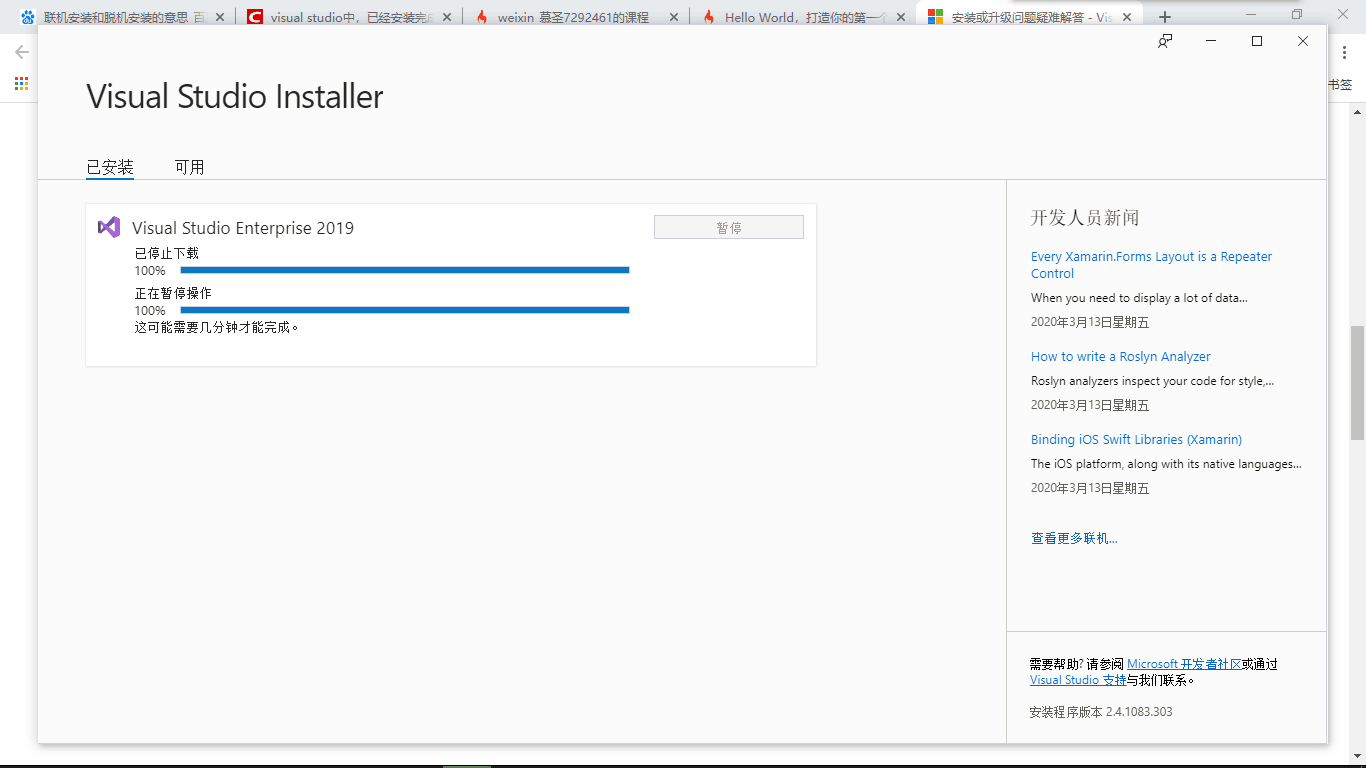Close the 联机安装和脱机安装 browser tab
1366x768 pixels.
pyautogui.click(x=220, y=17)
